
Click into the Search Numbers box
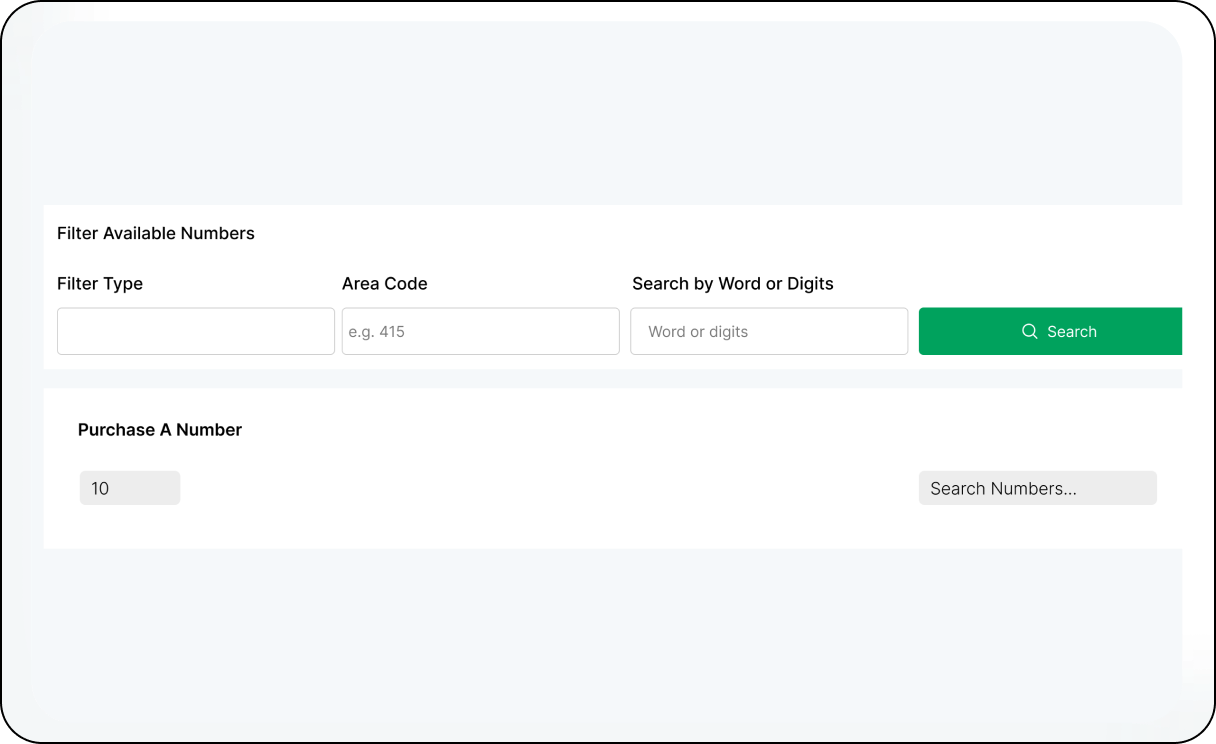(x=1037, y=488)
